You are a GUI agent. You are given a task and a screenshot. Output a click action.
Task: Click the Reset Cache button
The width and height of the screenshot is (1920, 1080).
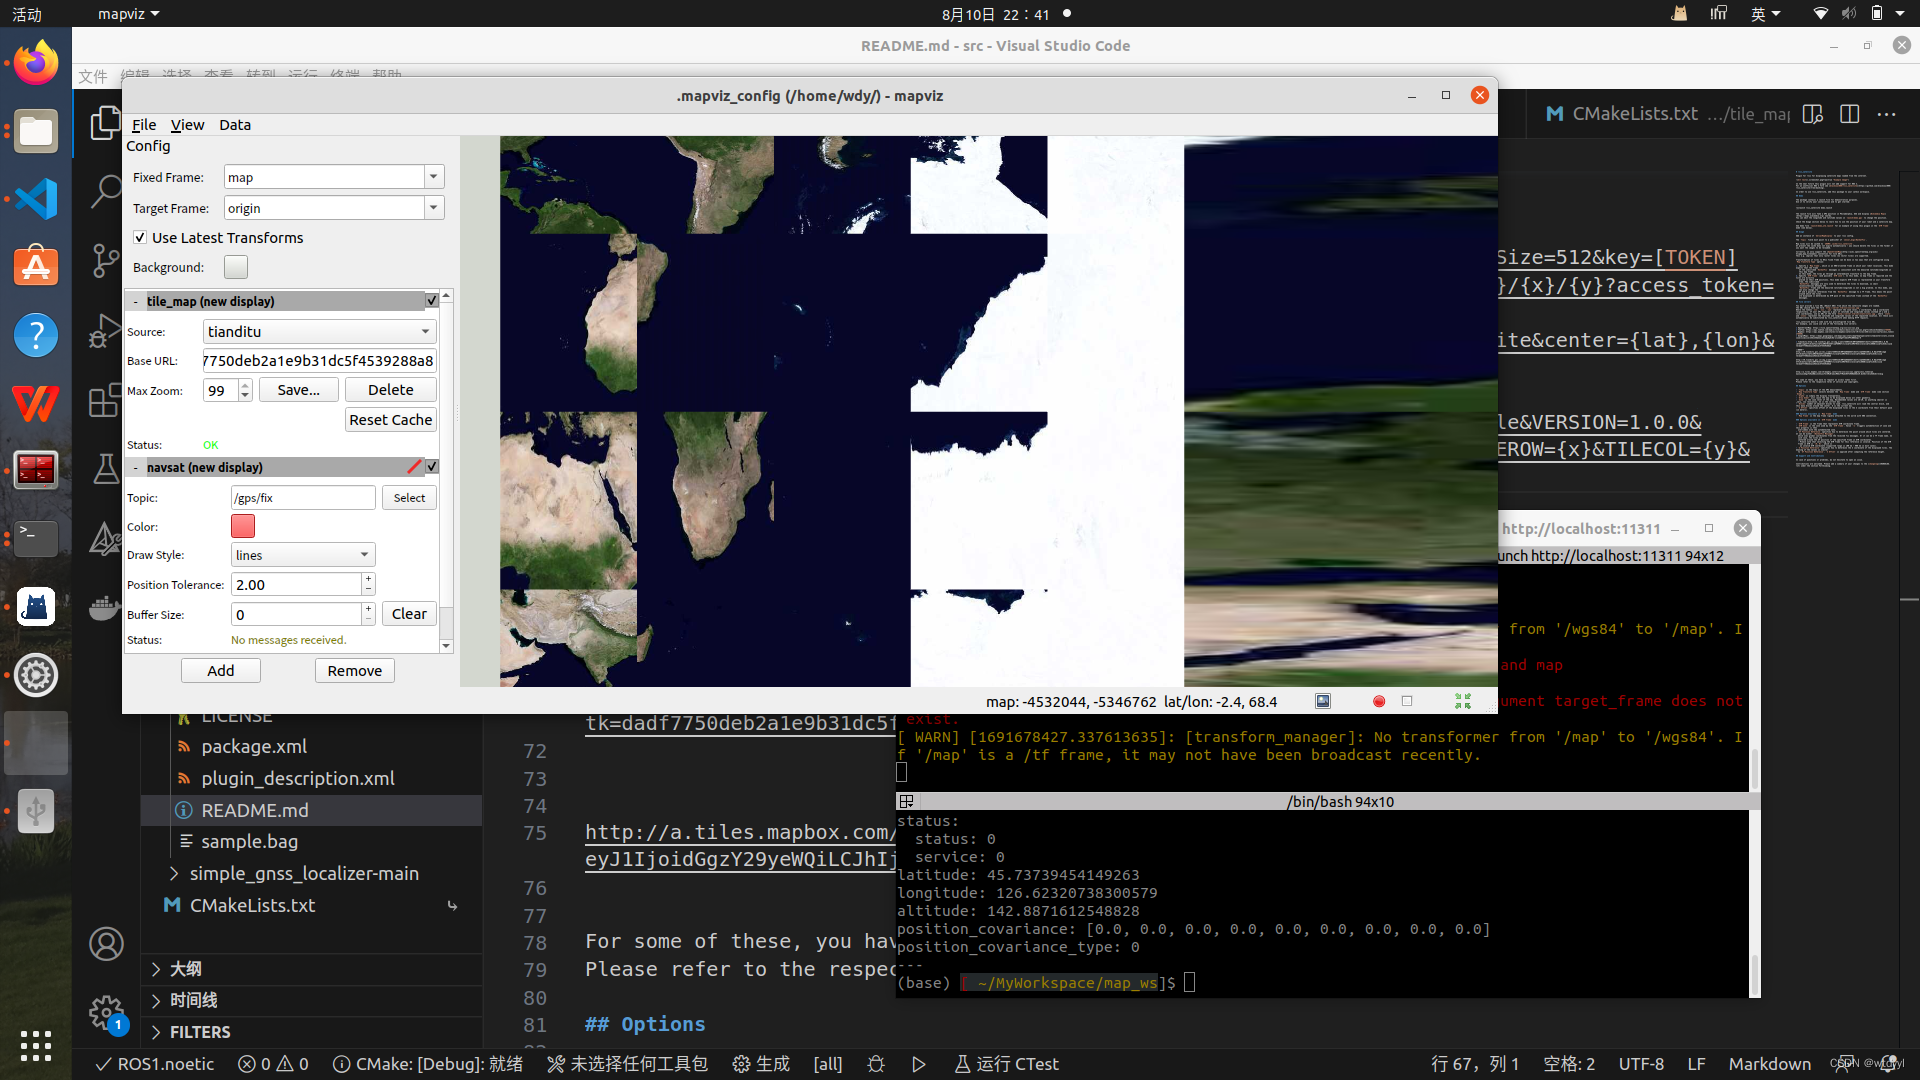[390, 420]
